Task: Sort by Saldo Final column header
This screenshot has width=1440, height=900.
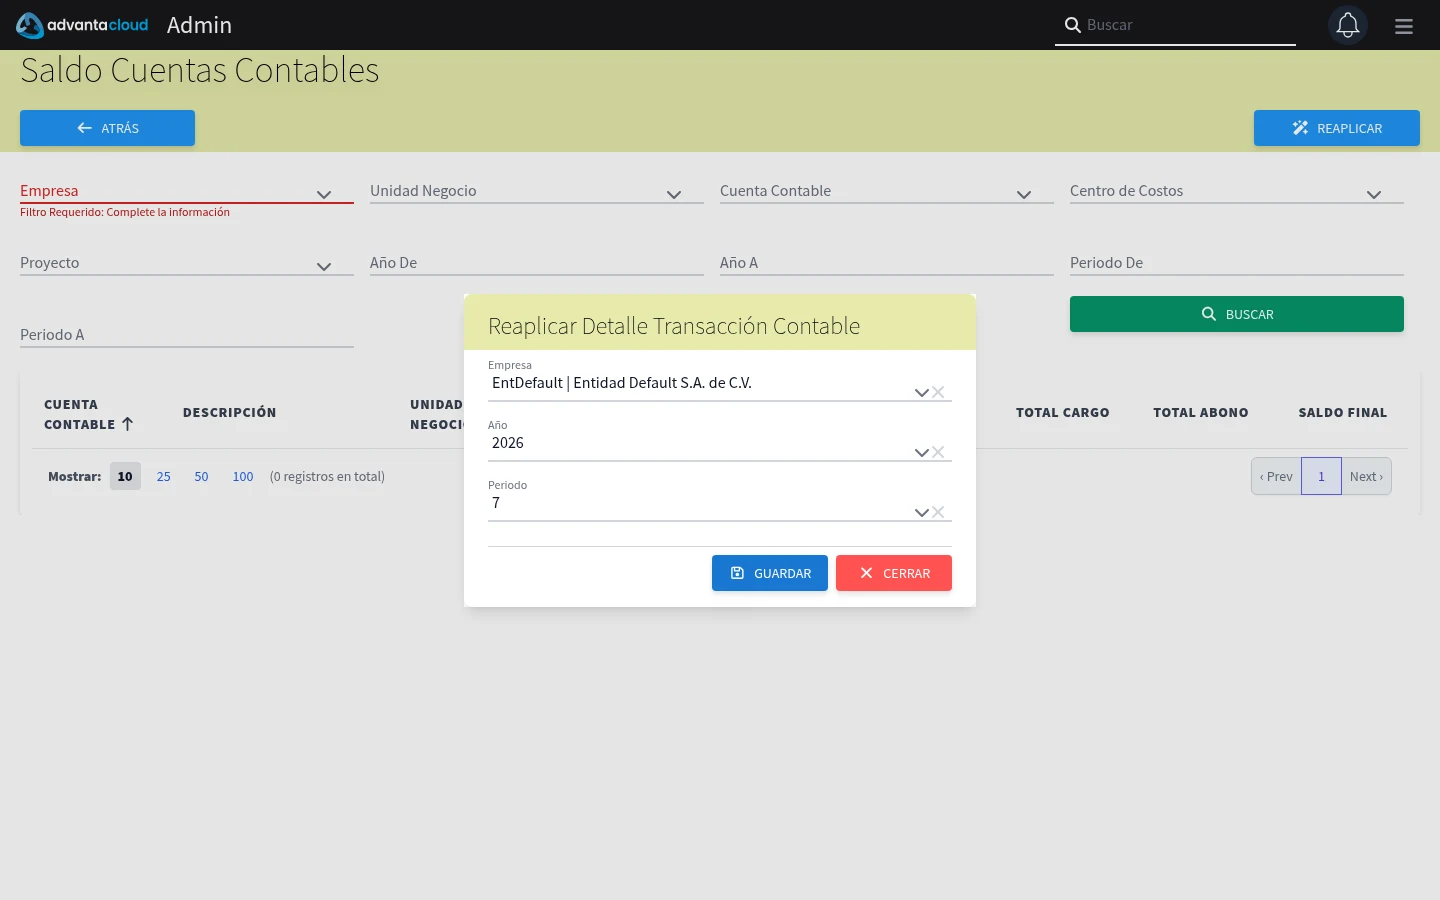Action: pos(1343,412)
